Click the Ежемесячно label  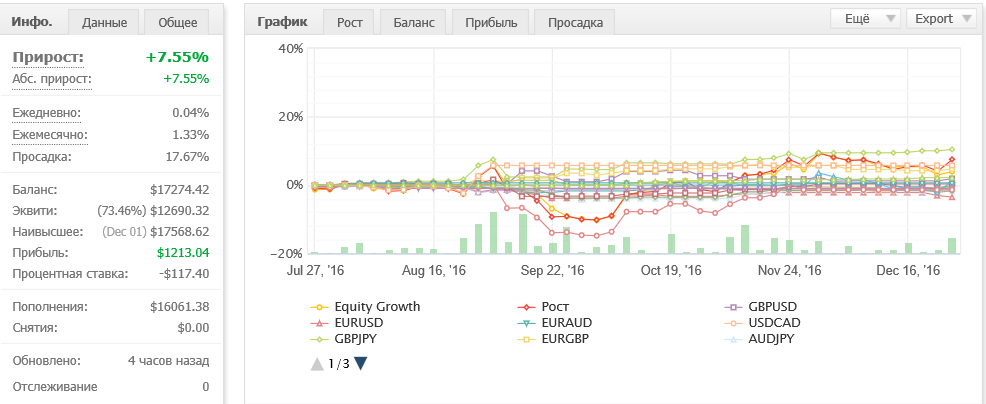[x=50, y=135]
